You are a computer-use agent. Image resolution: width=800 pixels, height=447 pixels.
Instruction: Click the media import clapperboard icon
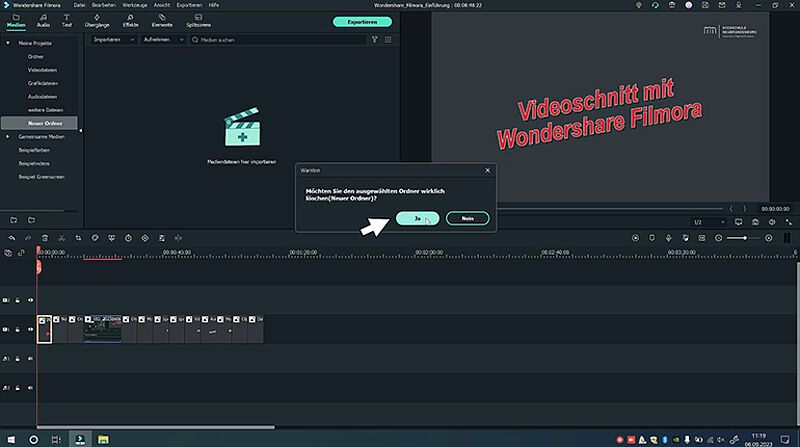point(242,127)
